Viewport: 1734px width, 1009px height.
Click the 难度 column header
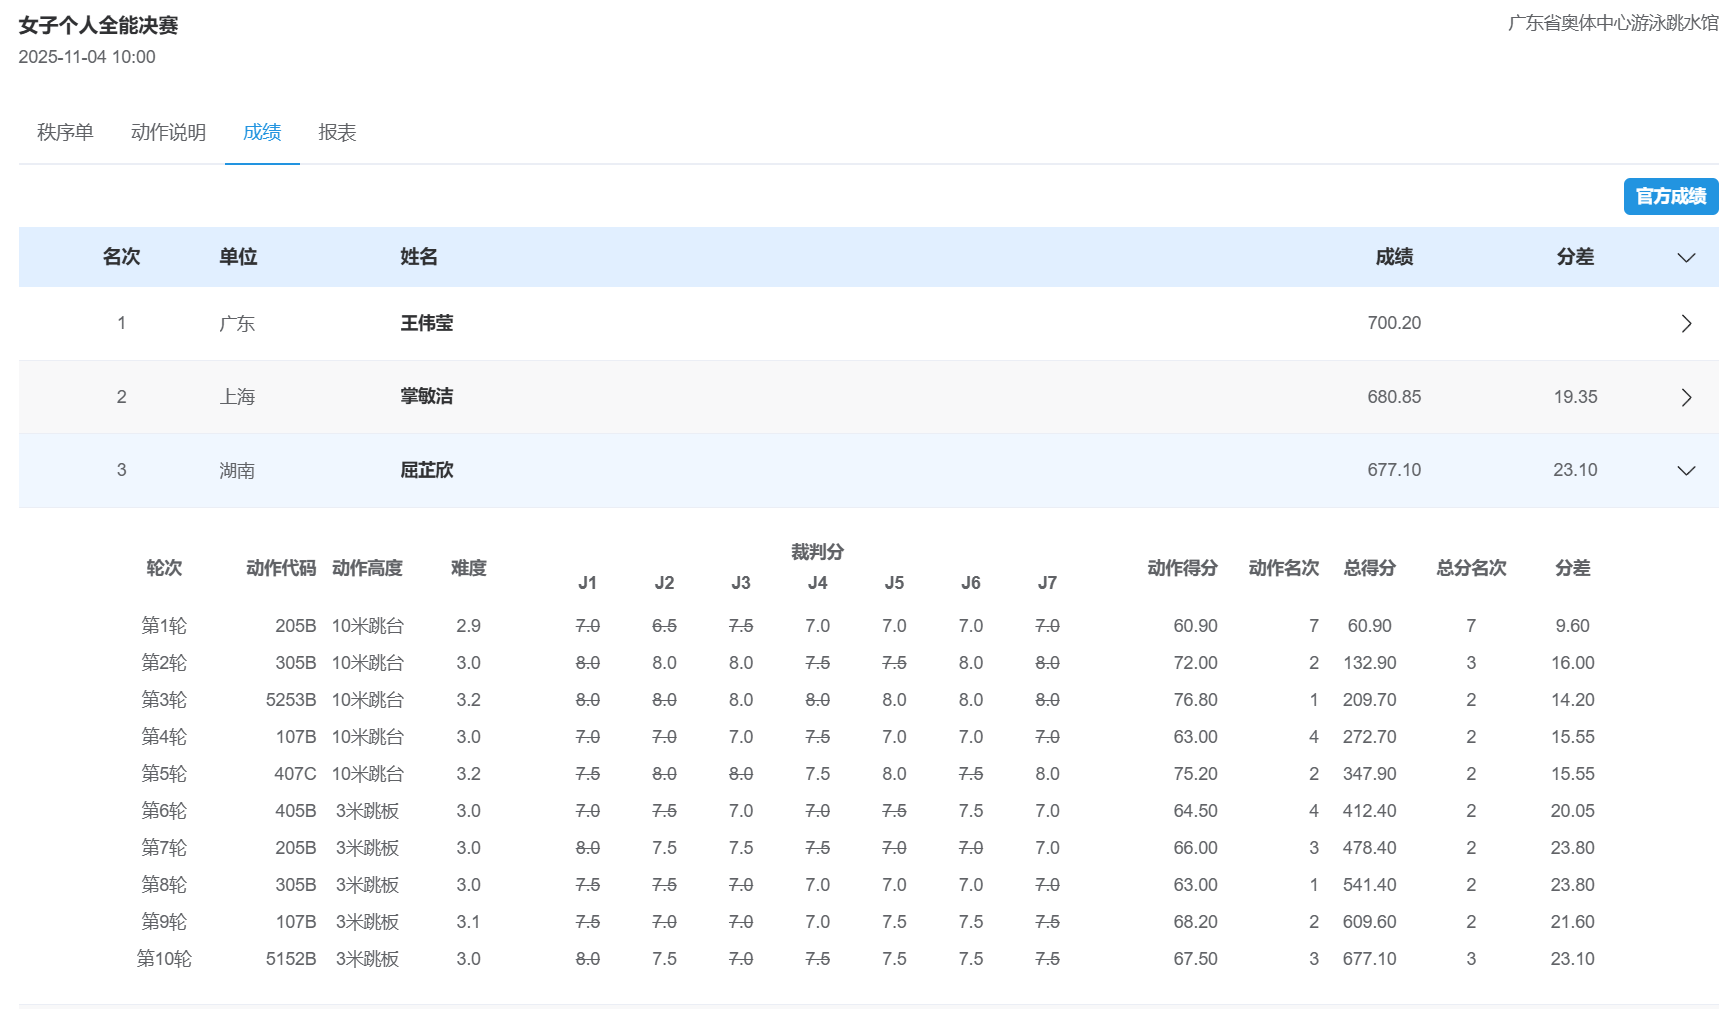[468, 568]
